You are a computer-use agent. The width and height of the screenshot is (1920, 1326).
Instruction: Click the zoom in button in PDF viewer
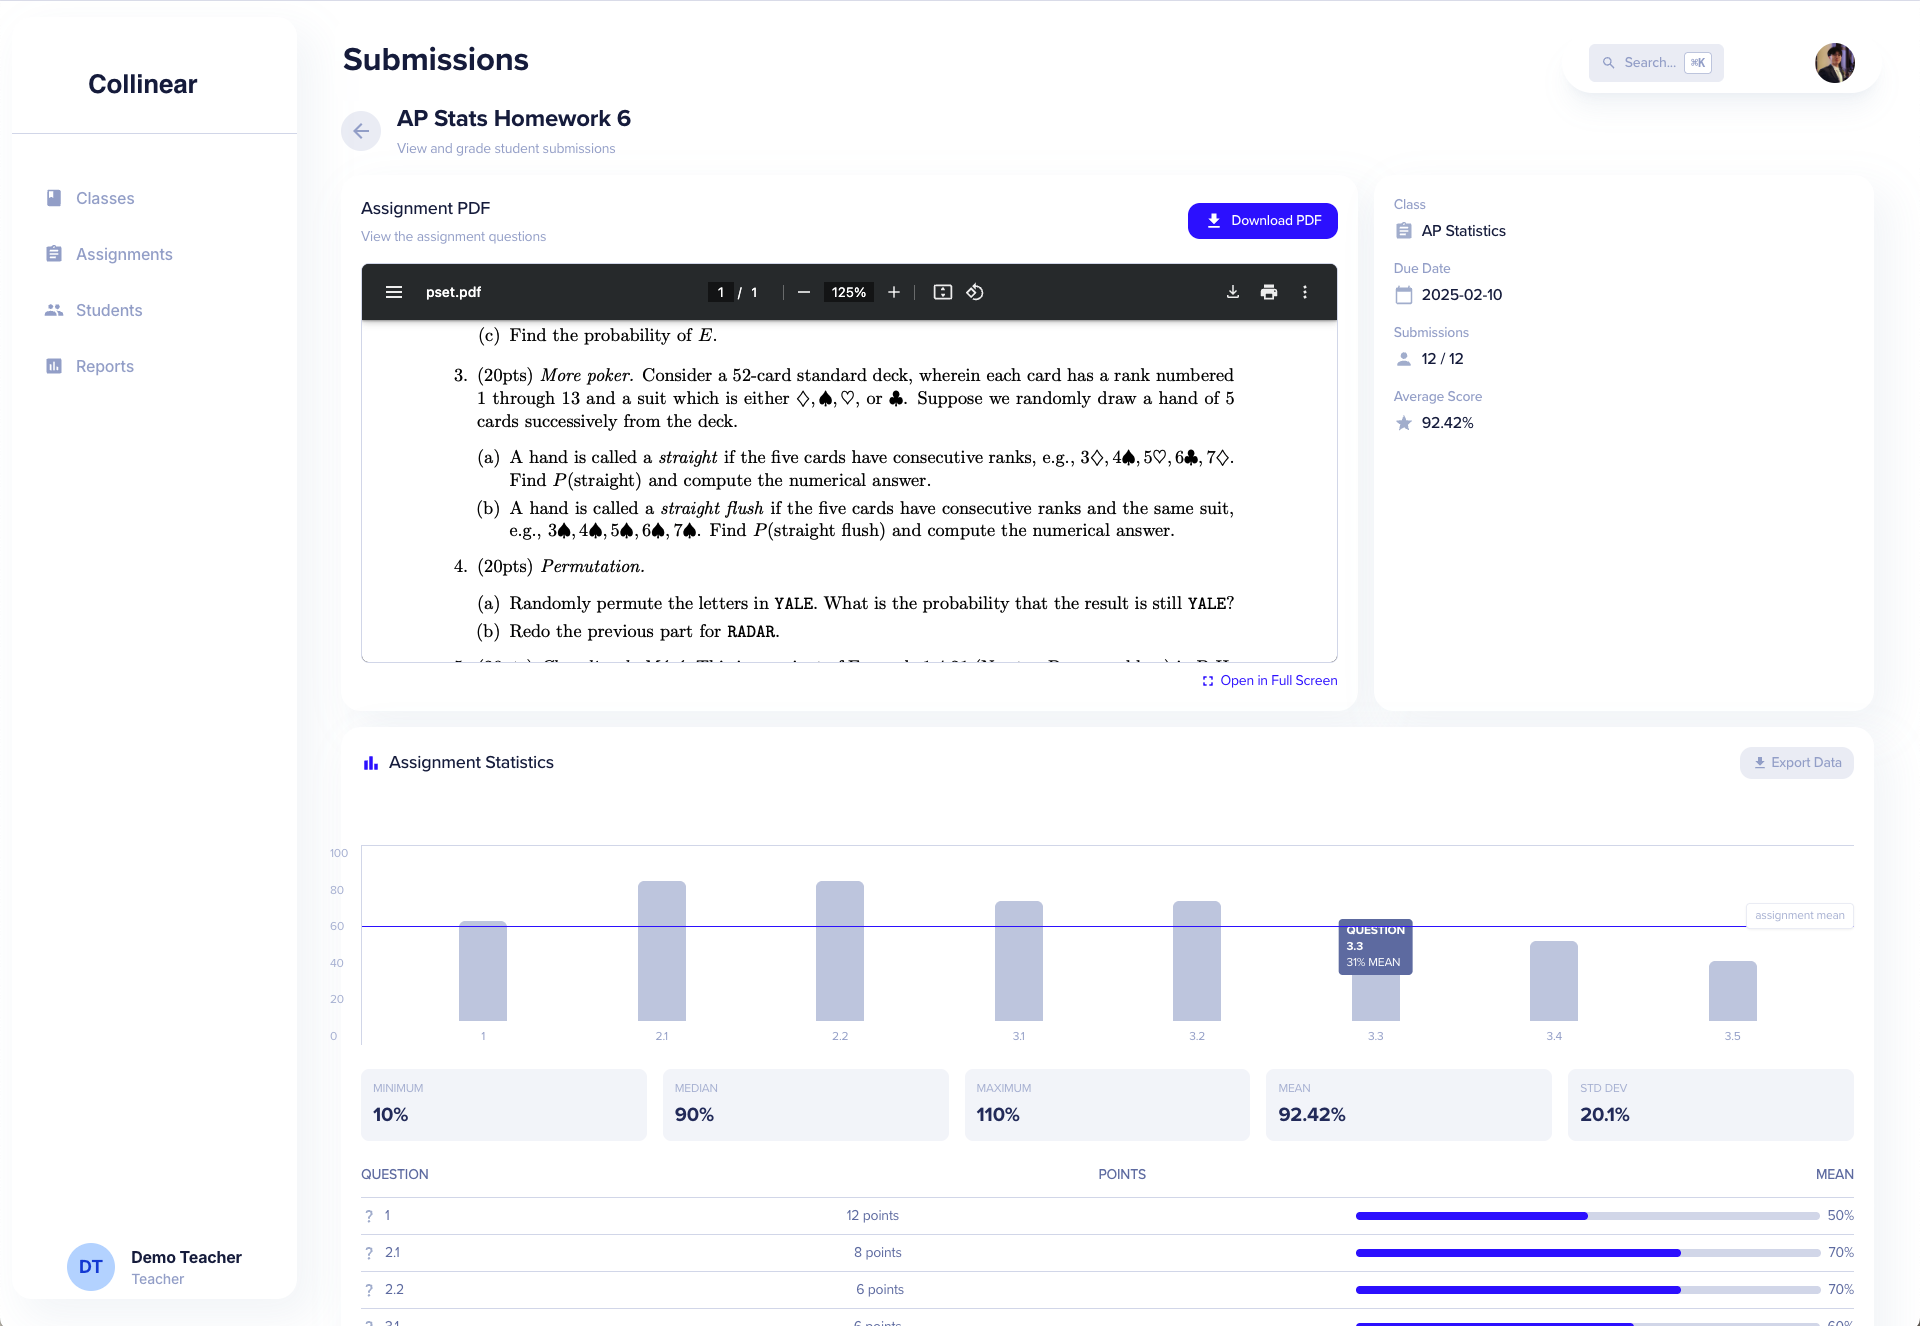tap(896, 292)
